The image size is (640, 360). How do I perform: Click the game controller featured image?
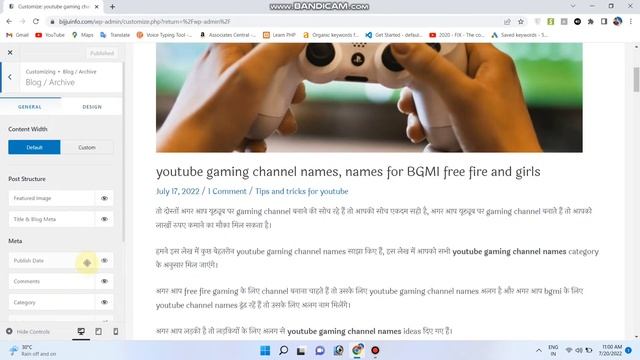[x=369, y=98]
